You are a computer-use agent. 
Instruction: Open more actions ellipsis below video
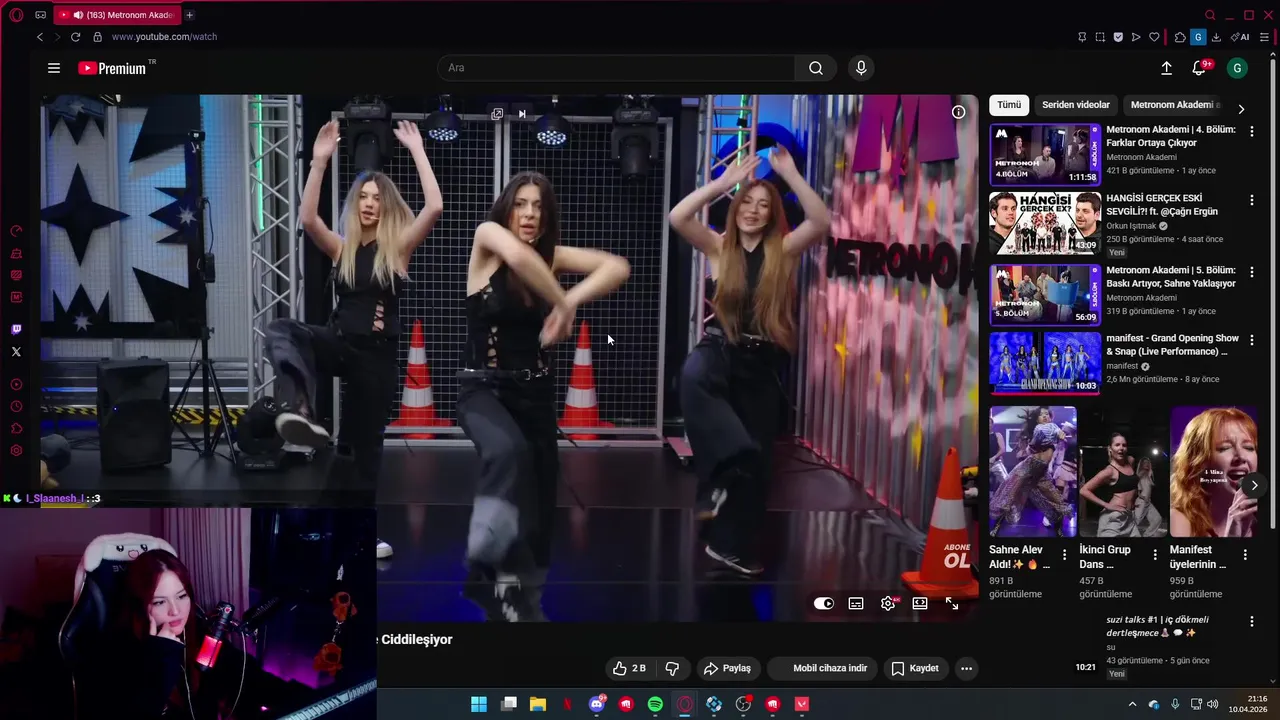click(x=966, y=668)
